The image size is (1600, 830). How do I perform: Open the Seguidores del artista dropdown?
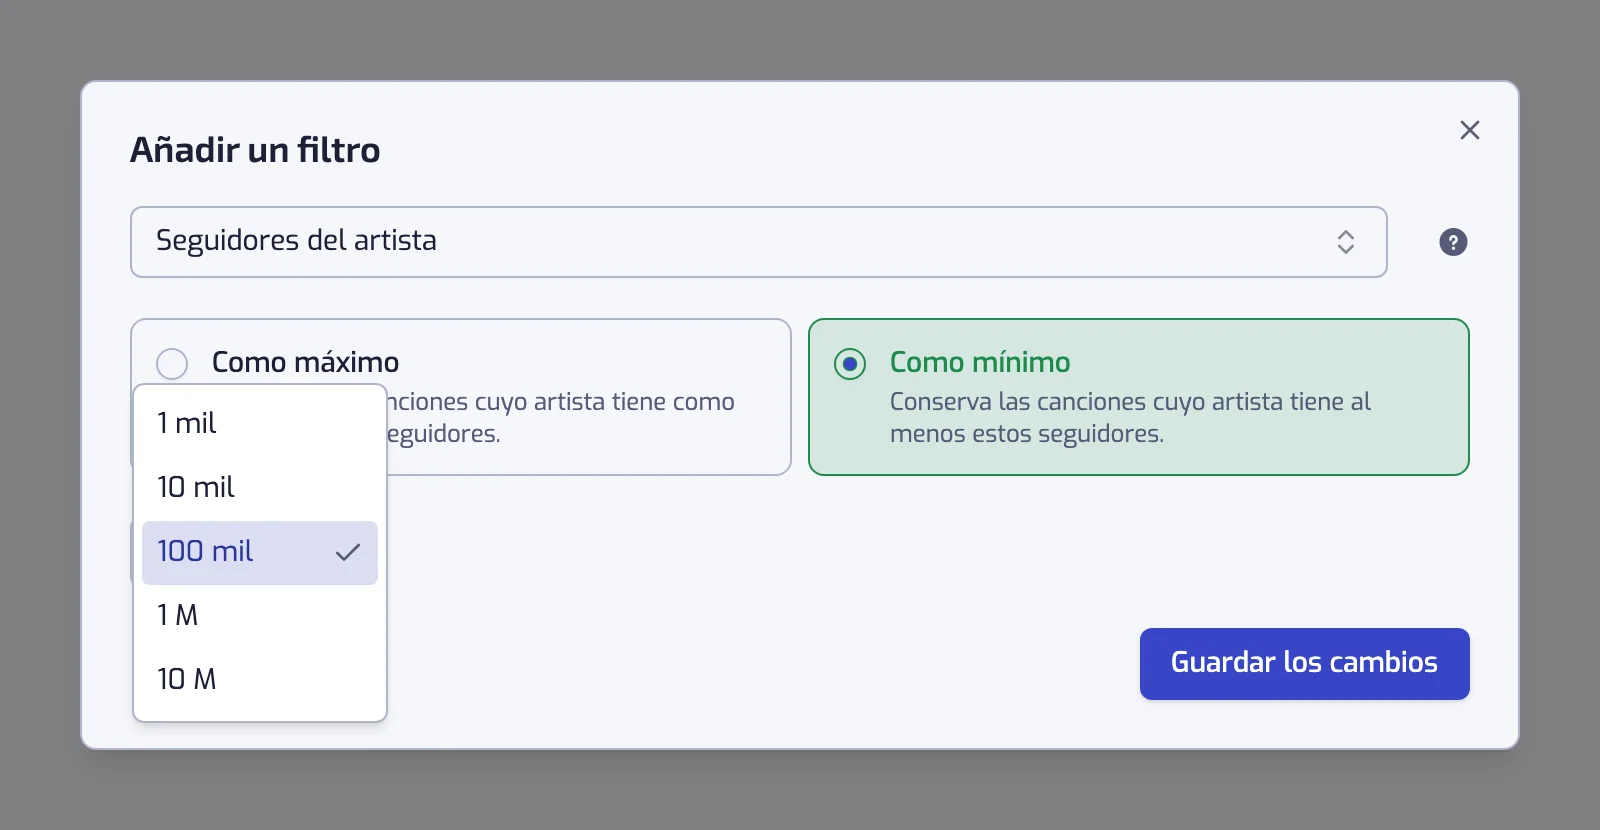pos(758,242)
